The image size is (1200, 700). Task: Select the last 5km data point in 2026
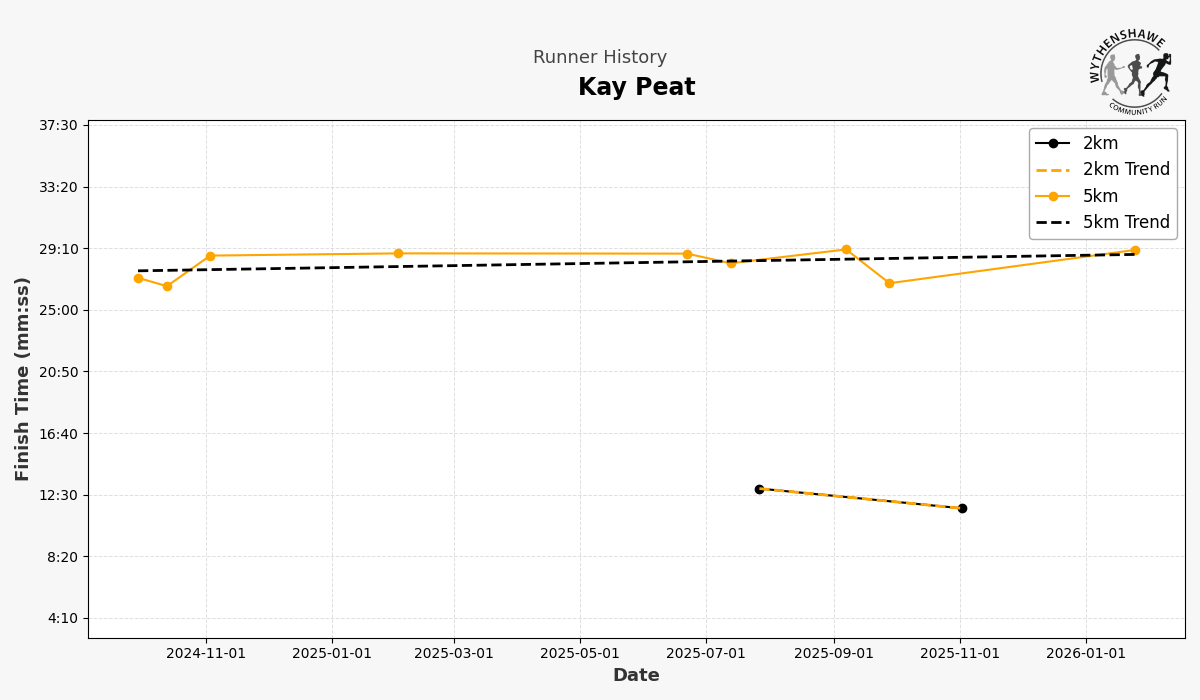[x=1135, y=250]
